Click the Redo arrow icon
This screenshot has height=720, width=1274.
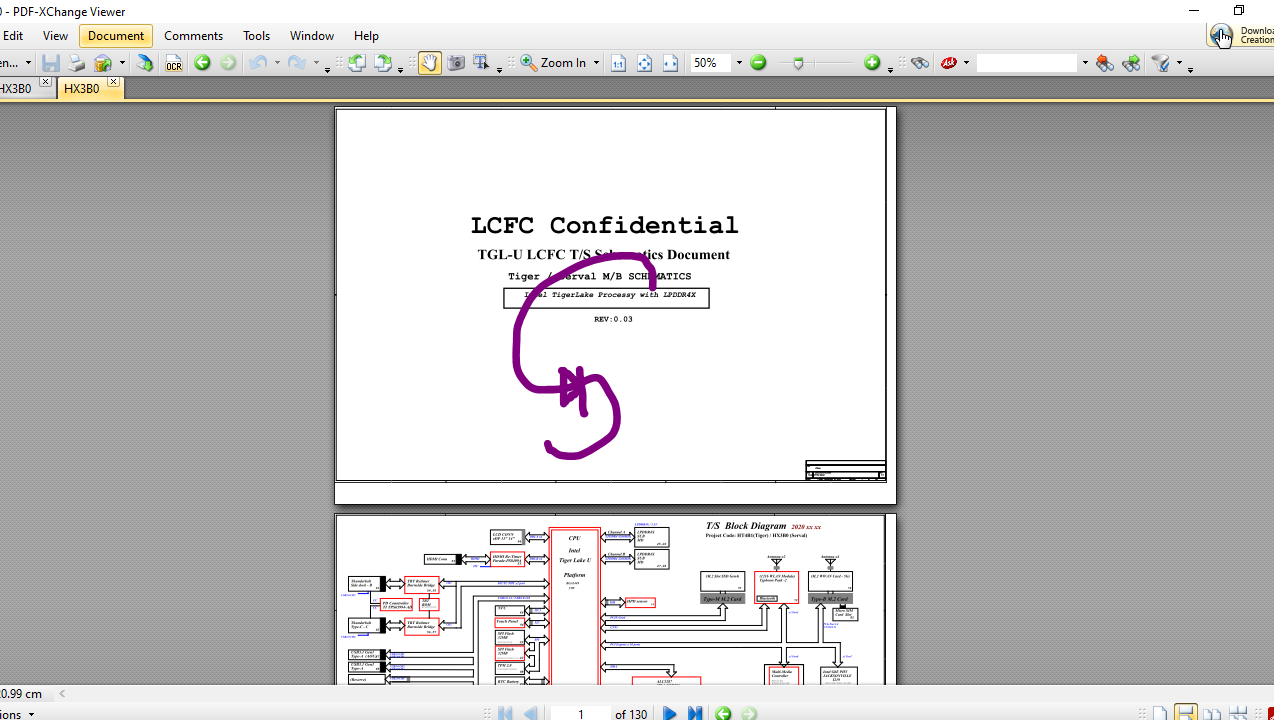click(x=297, y=63)
